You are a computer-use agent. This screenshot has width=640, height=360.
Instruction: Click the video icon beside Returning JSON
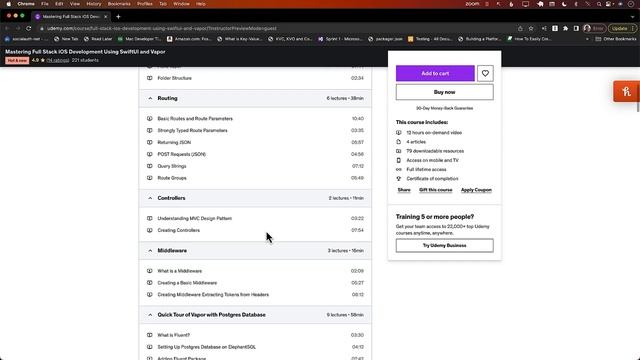[150, 142]
